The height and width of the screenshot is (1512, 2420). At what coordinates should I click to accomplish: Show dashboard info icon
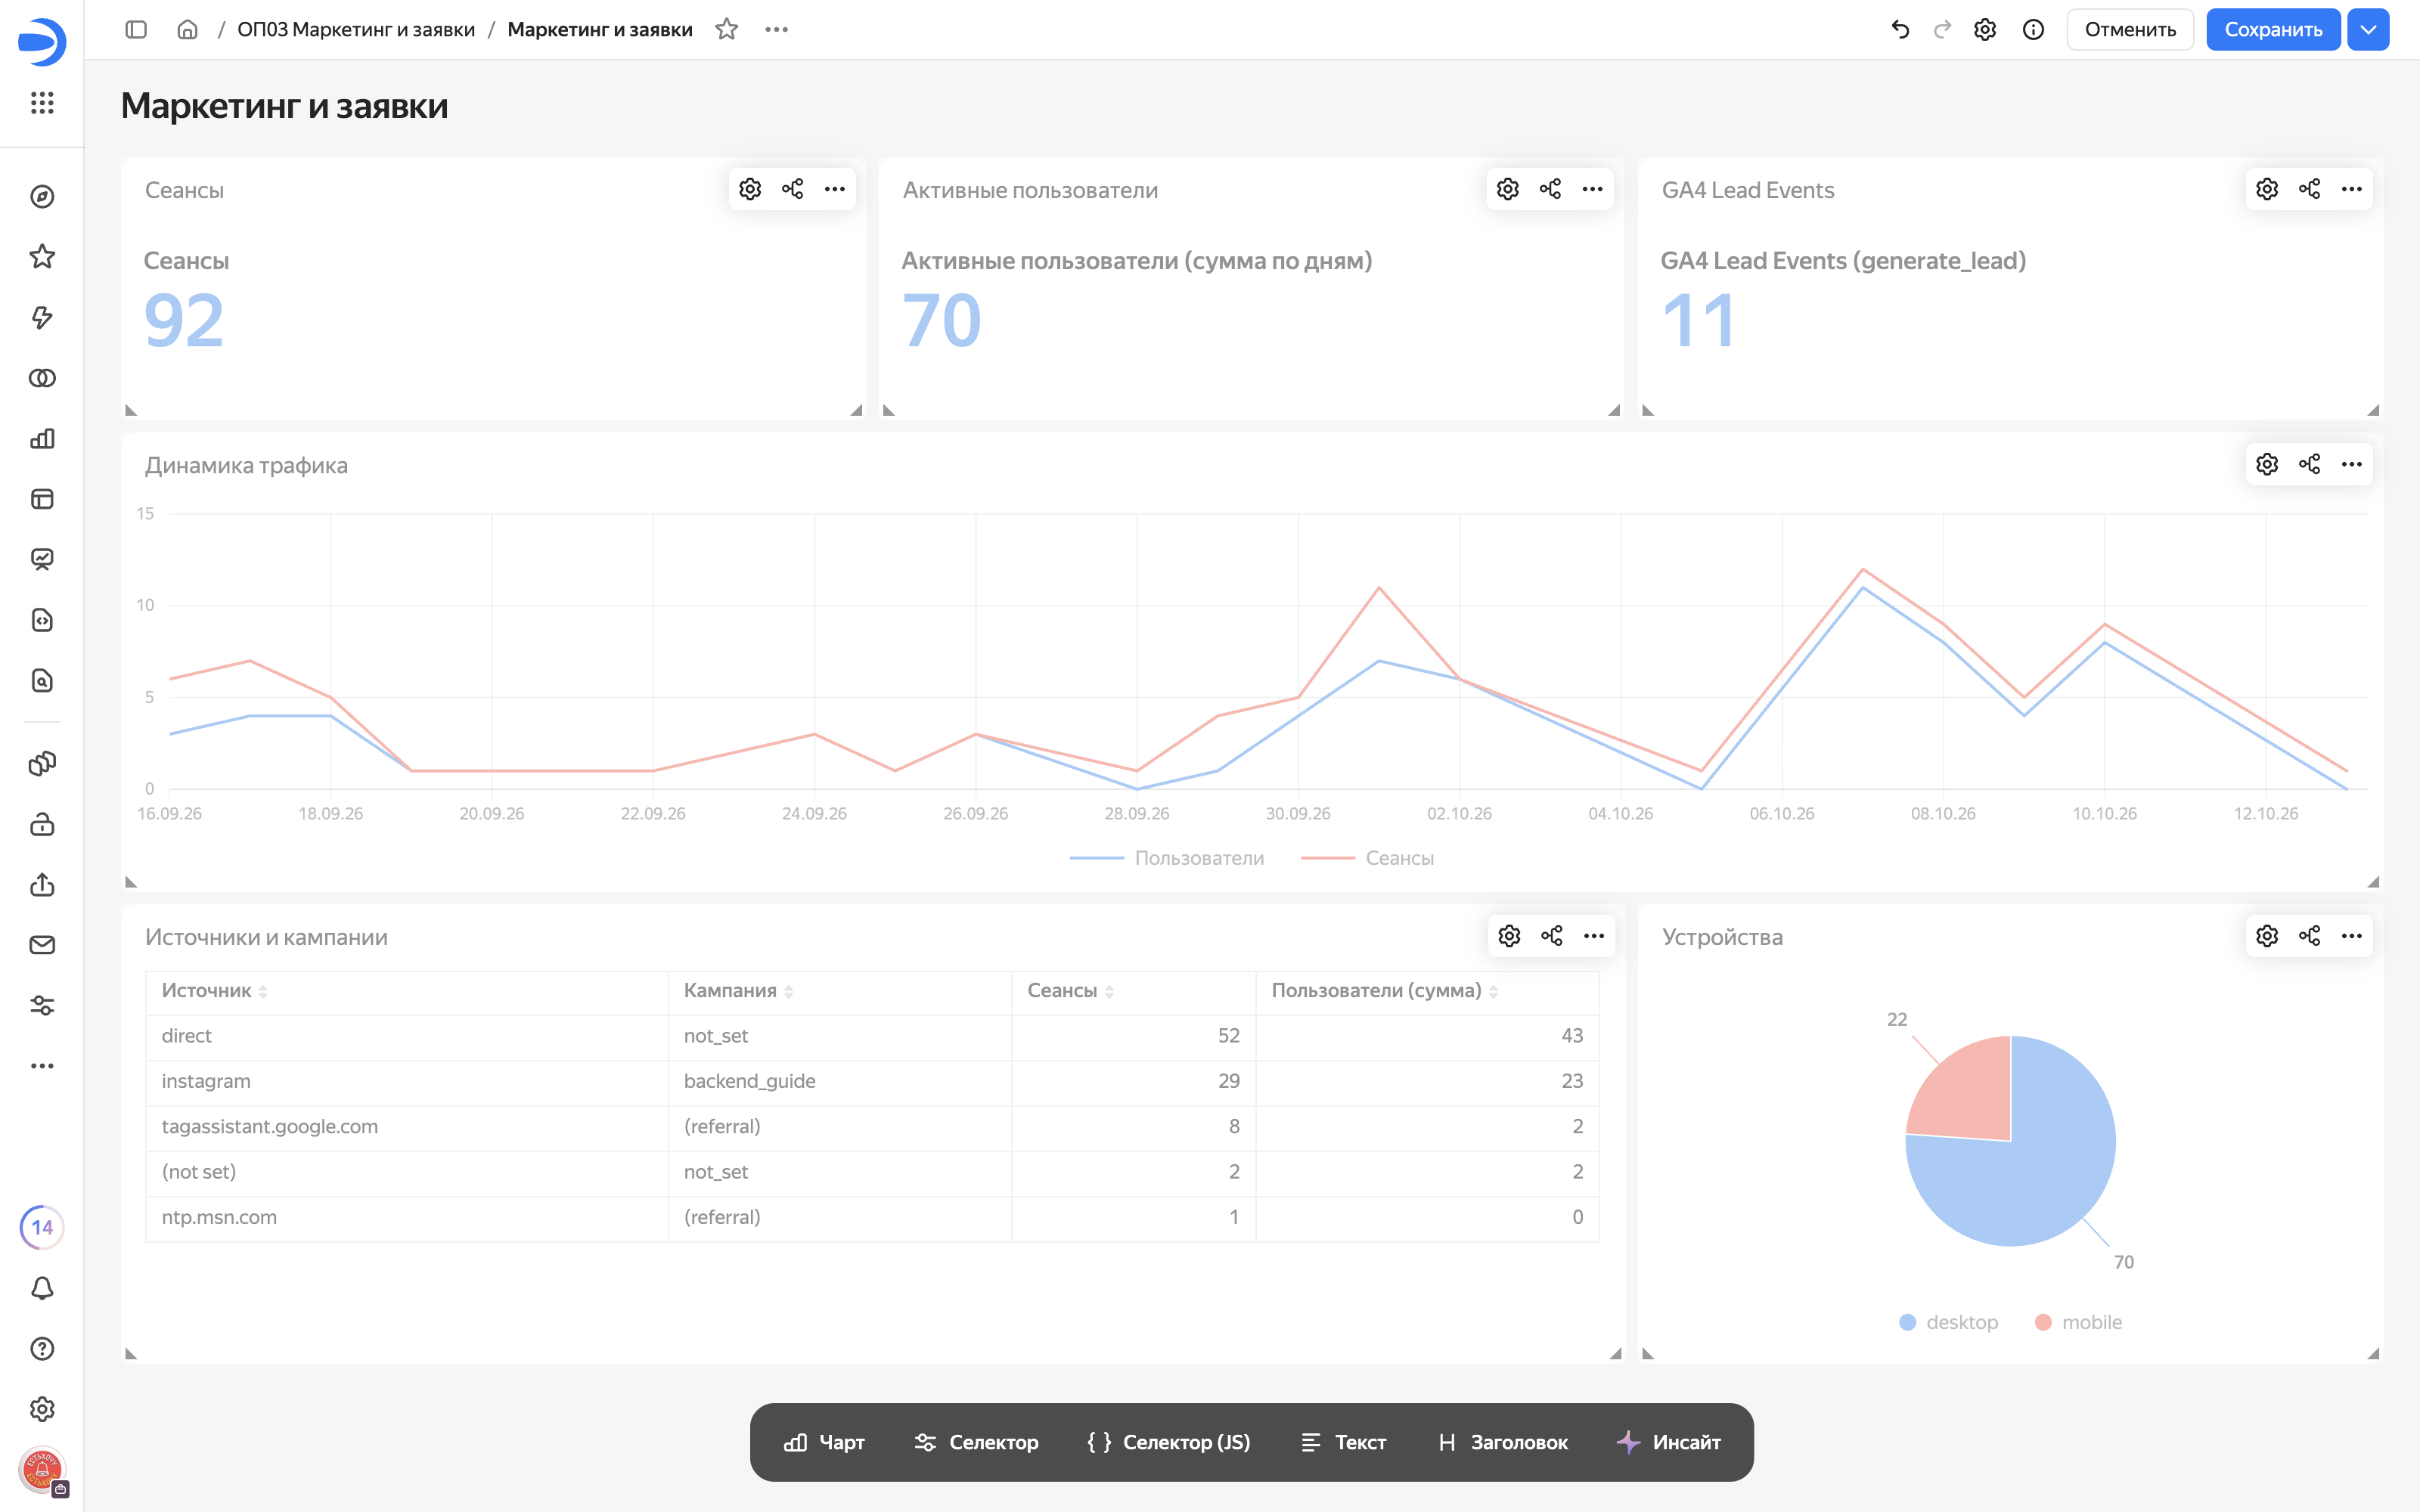coord(2033,29)
